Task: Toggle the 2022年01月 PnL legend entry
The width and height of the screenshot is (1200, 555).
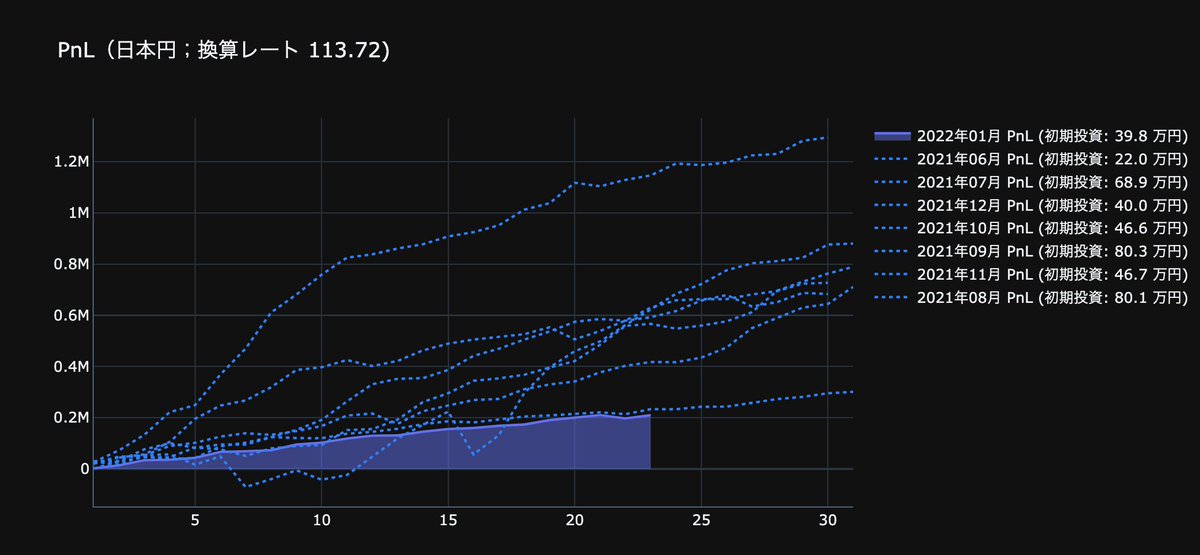Action: tap(1030, 136)
